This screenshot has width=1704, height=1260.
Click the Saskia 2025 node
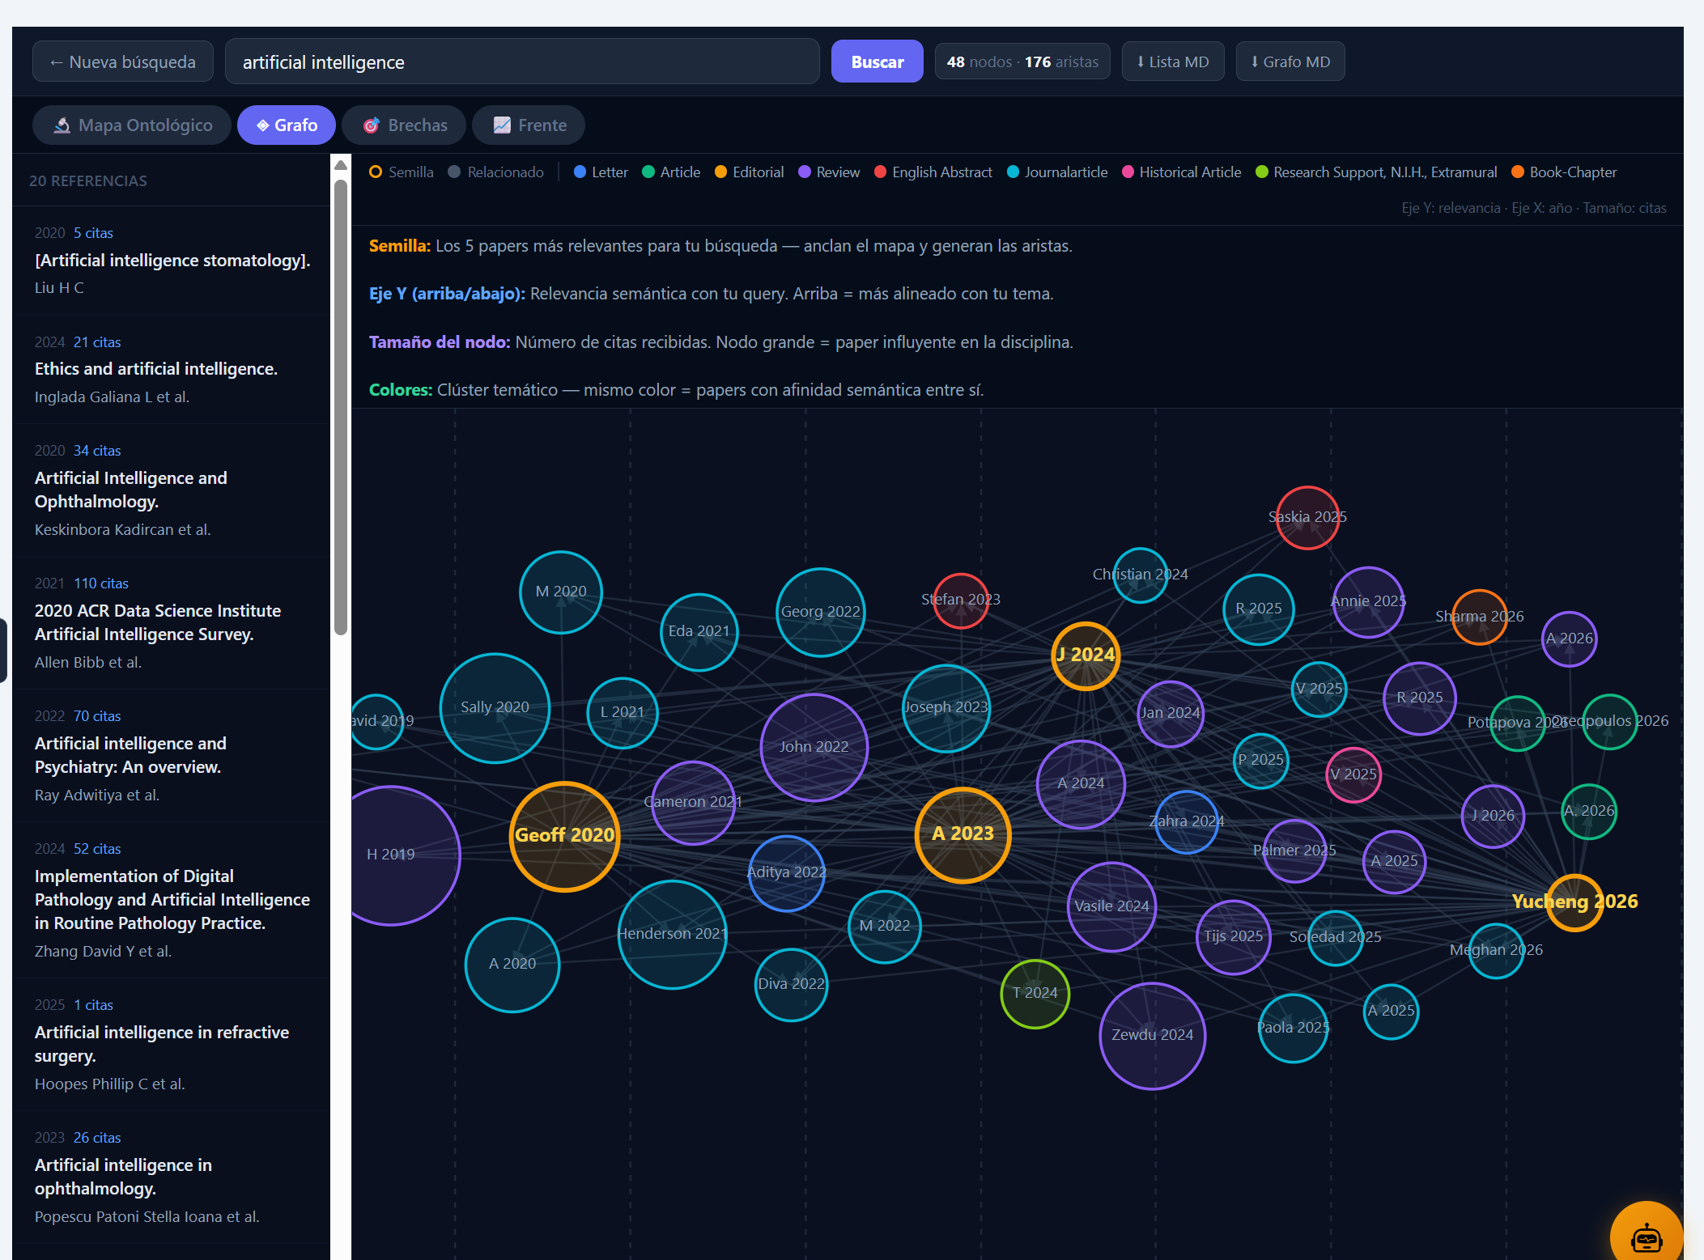click(x=1307, y=518)
